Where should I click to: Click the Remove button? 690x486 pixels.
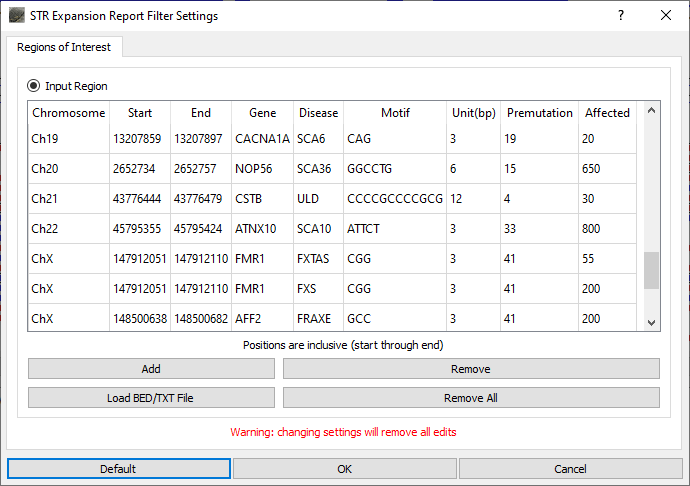471,368
